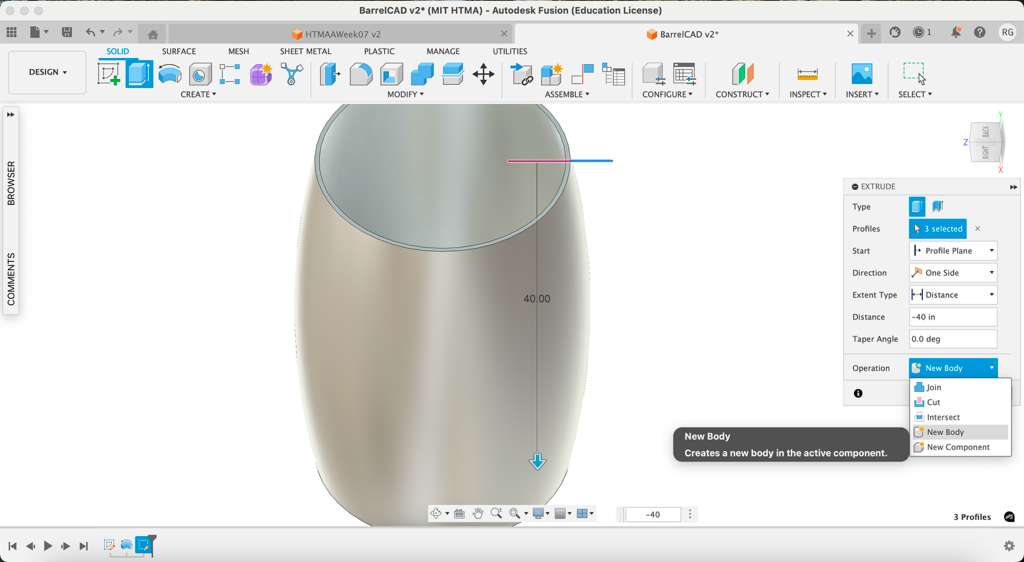Select Join in the Operation menu
The image size is (1024, 562).
933,387
